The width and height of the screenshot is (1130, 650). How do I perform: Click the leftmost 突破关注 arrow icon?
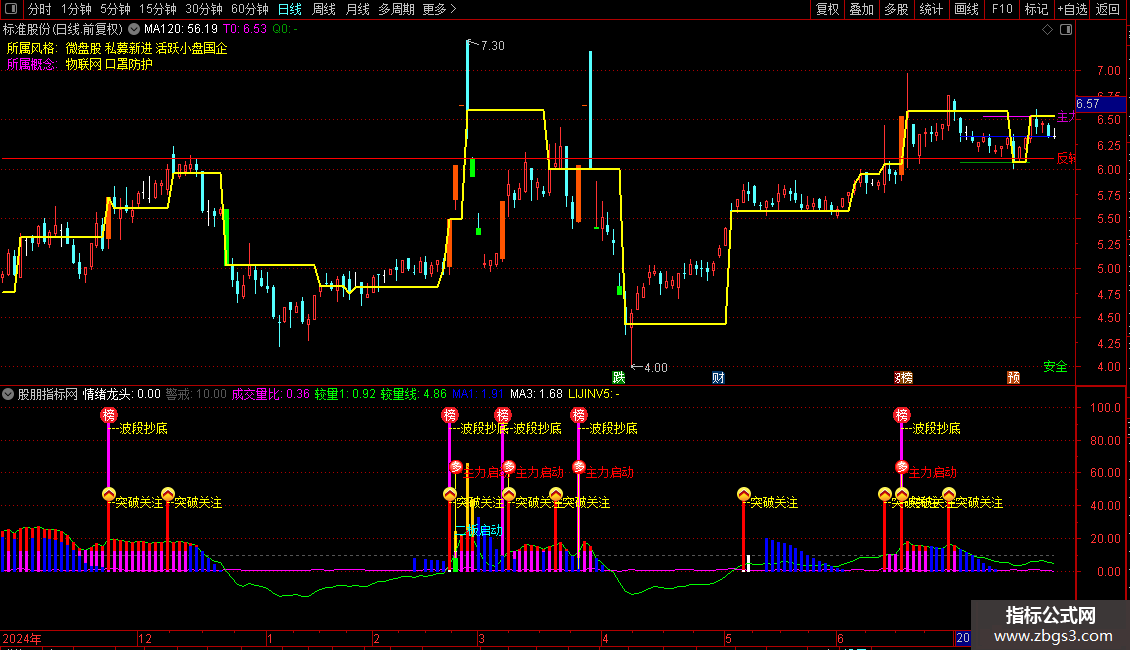(x=109, y=494)
